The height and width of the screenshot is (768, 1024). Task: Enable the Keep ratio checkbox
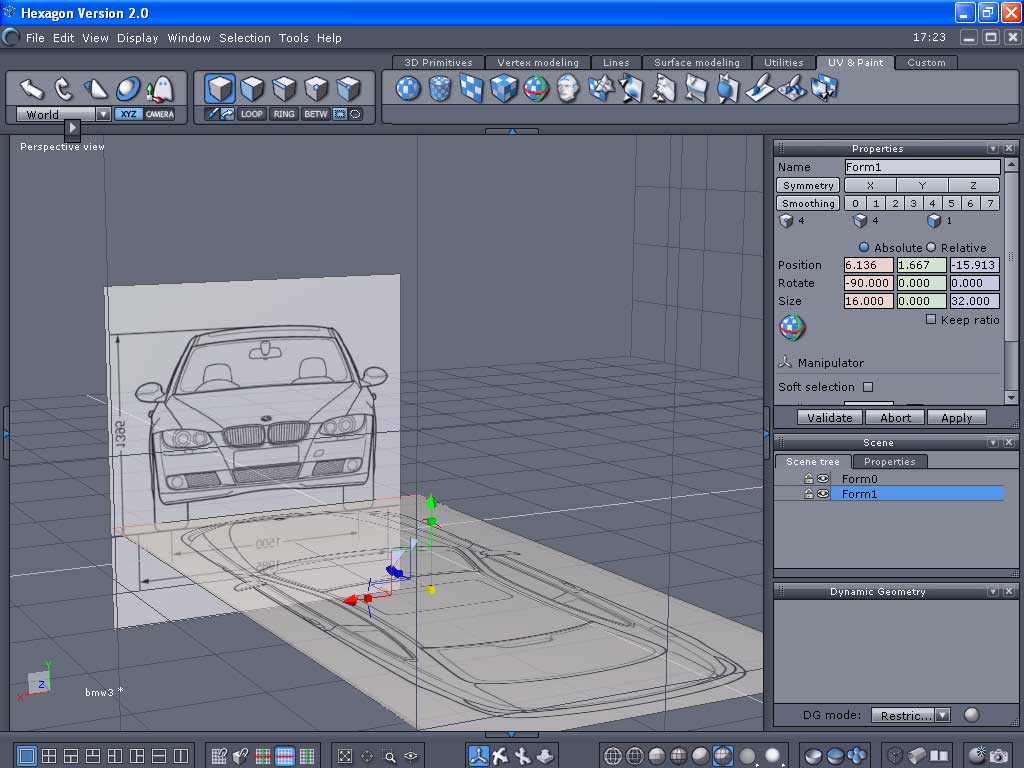(931, 320)
